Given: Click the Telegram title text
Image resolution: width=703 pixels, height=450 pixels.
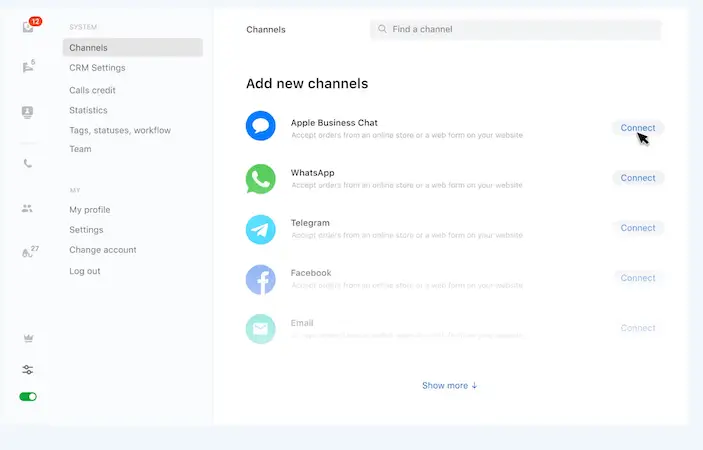Looking at the screenshot, I should coord(310,223).
